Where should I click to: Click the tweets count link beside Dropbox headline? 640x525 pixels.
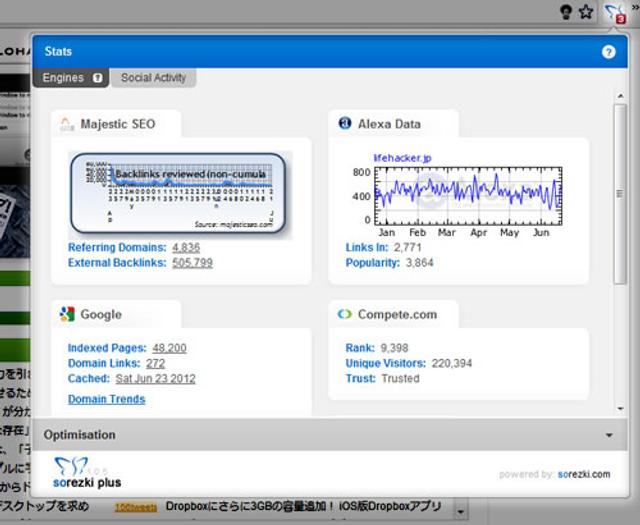[136, 508]
